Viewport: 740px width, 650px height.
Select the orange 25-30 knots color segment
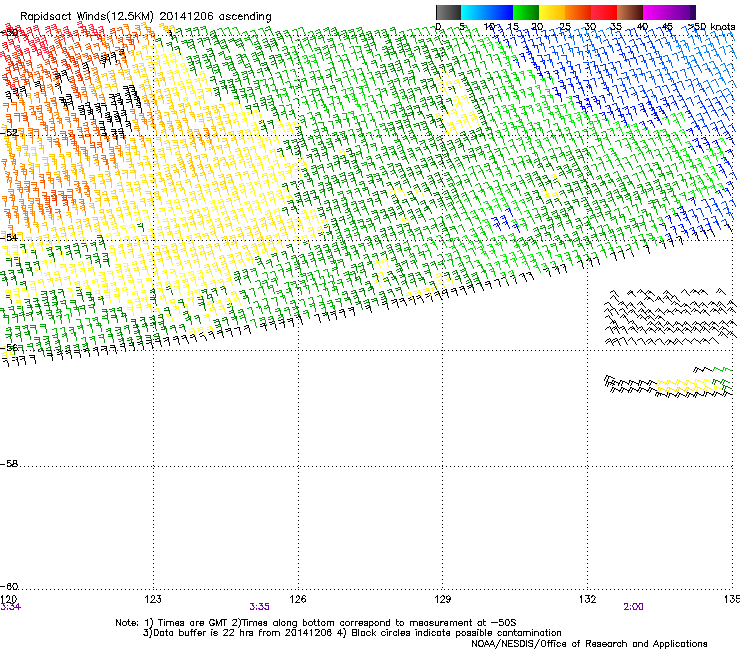tap(578, 12)
